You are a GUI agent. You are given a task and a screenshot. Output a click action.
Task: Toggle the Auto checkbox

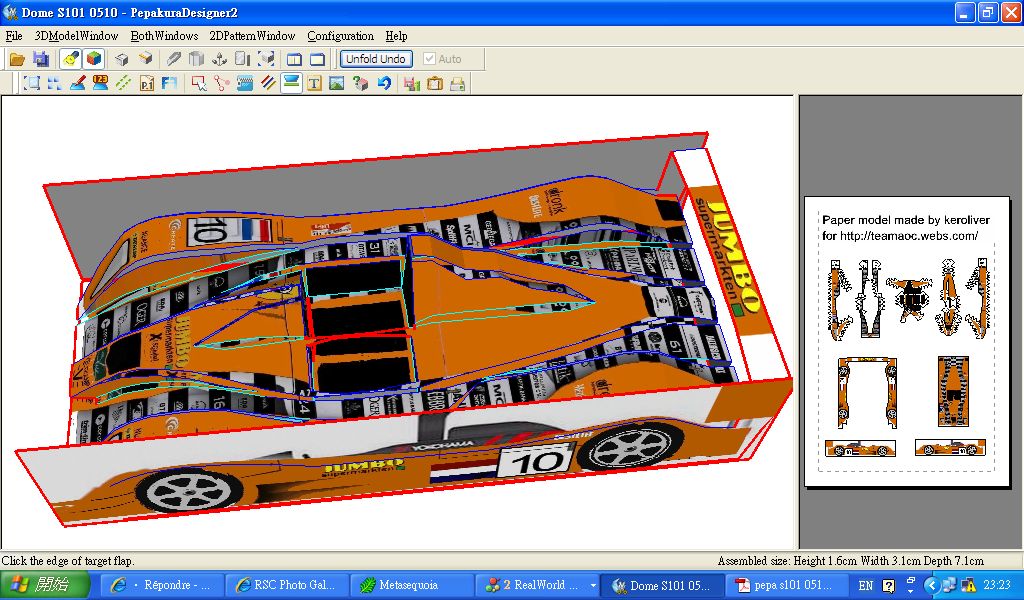point(430,59)
